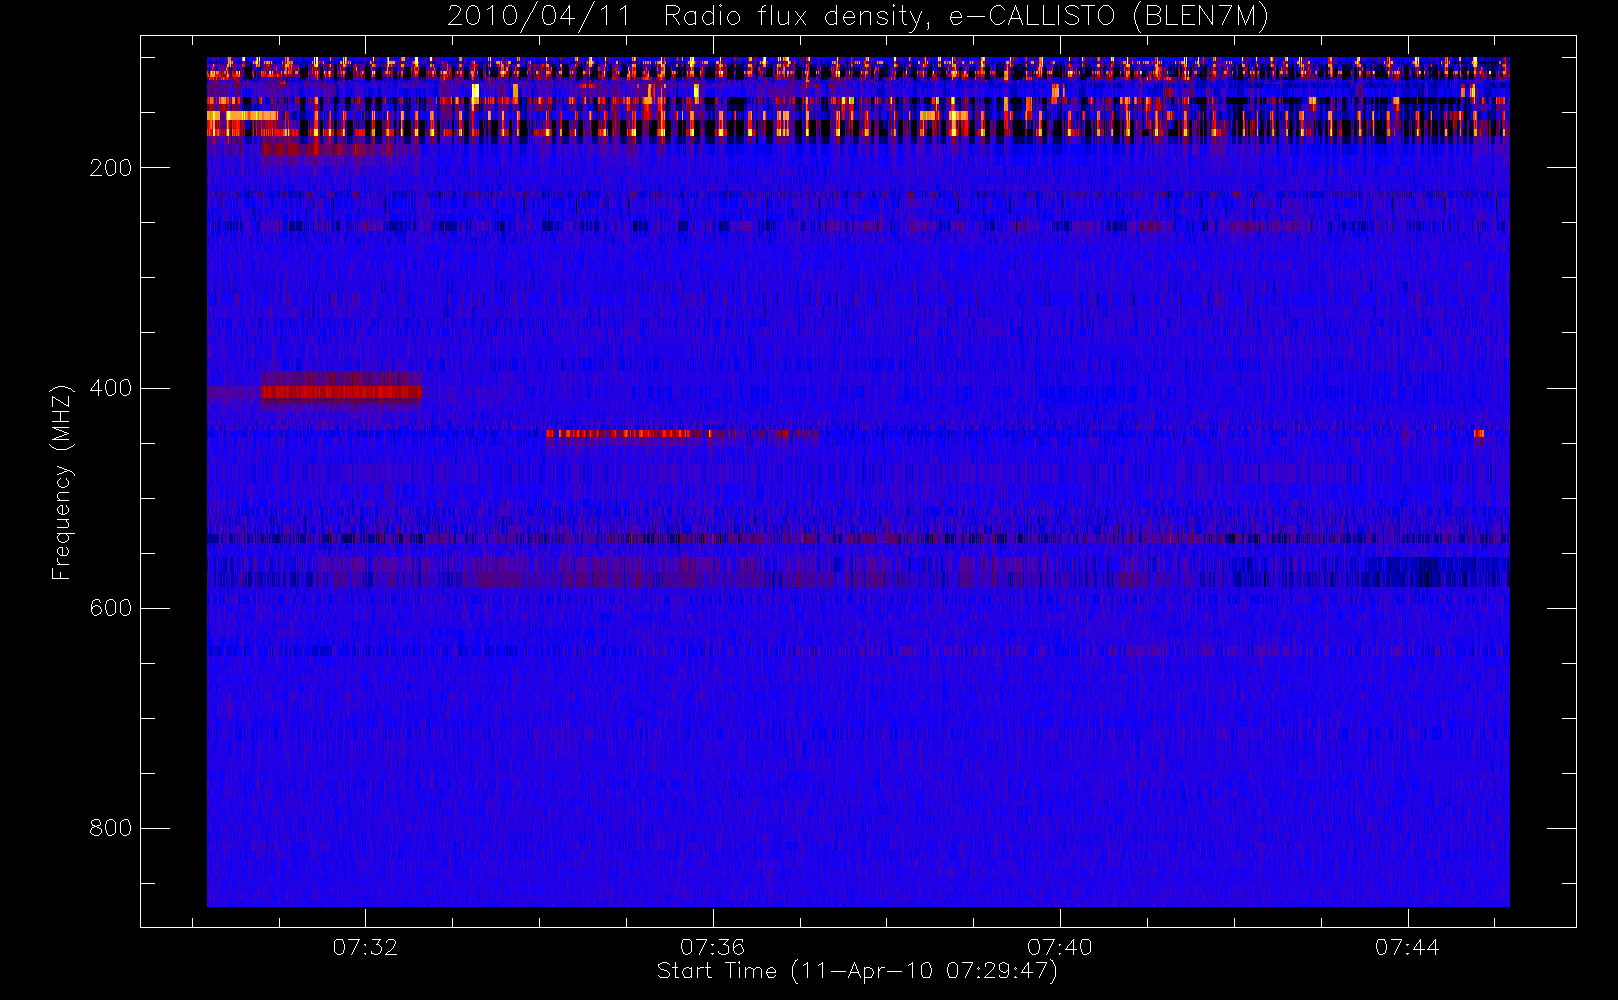Click the bright red burst near 400 MHz

point(341,391)
